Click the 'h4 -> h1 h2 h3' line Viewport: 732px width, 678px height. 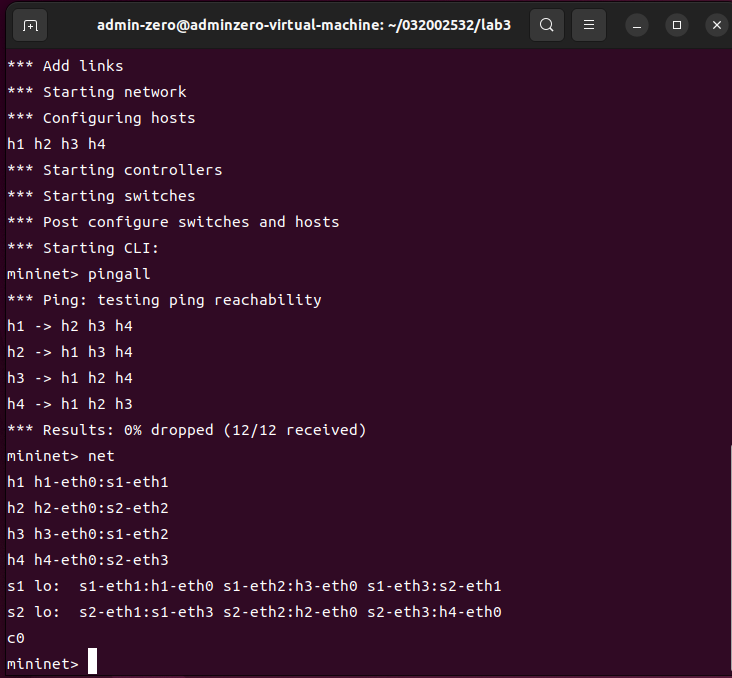70,404
